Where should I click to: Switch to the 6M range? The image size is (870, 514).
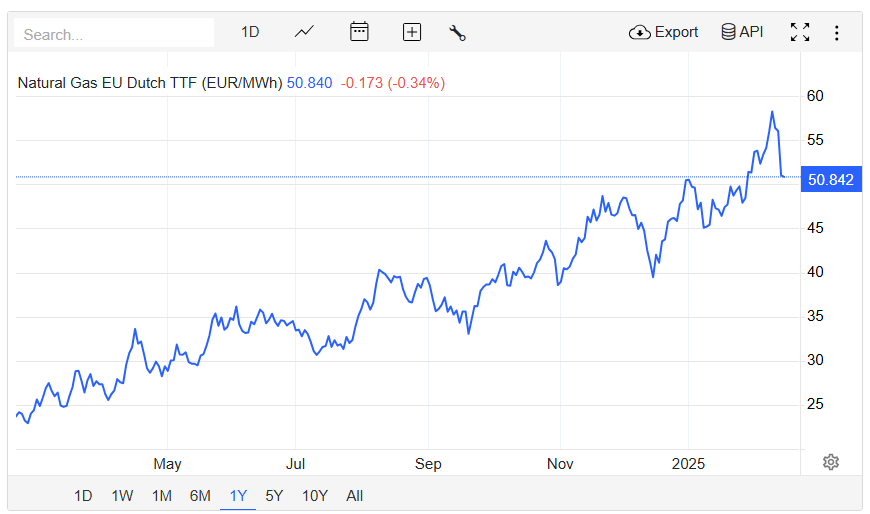pyautogui.click(x=200, y=496)
